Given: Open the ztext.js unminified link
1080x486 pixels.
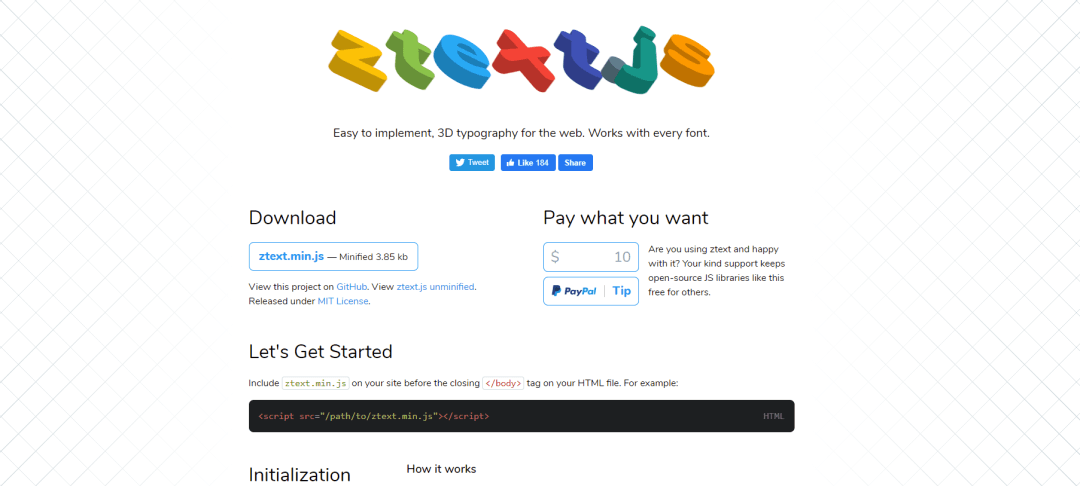Looking at the screenshot, I should click(435, 286).
